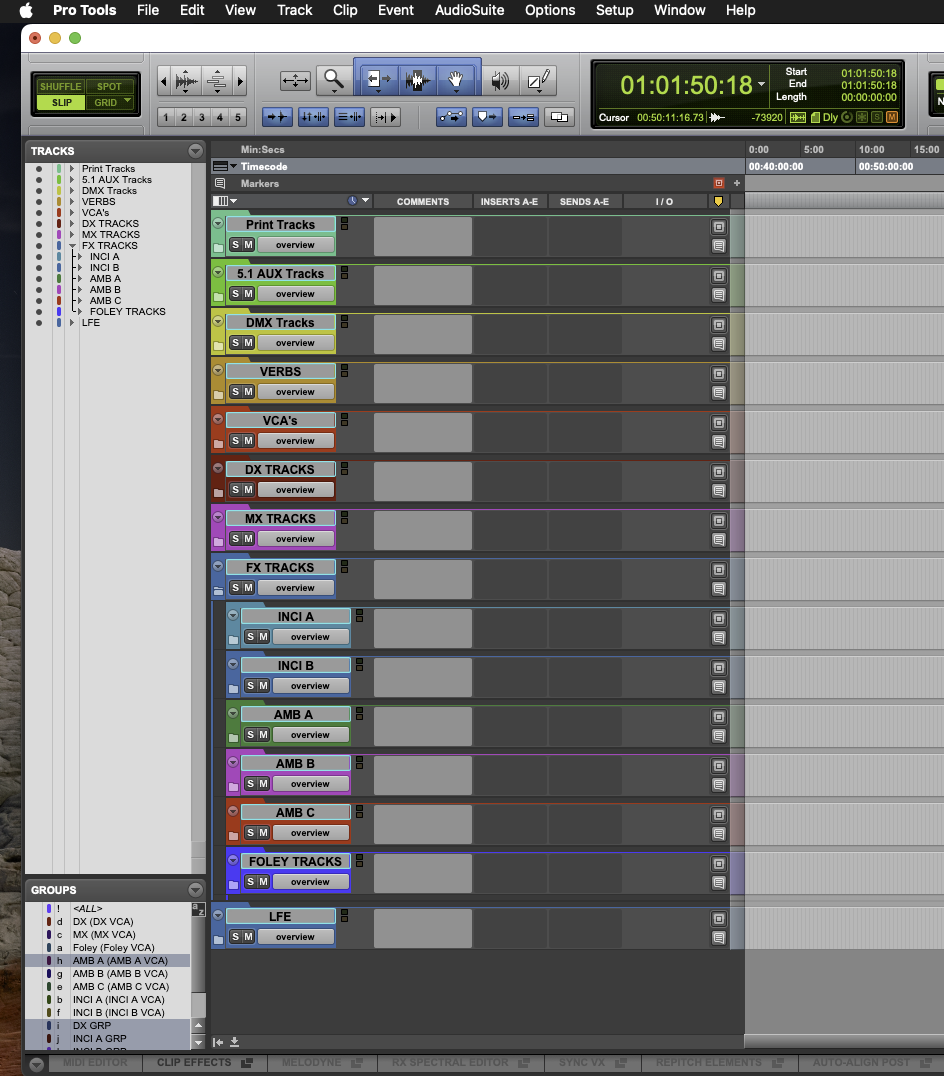Open the Event menu
The image size is (944, 1076).
pyautogui.click(x=396, y=10)
